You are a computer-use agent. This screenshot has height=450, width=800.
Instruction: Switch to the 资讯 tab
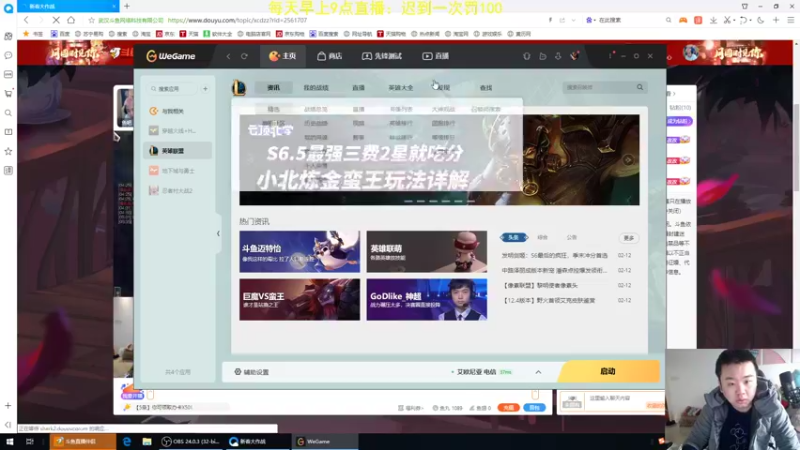click(273, 88)
